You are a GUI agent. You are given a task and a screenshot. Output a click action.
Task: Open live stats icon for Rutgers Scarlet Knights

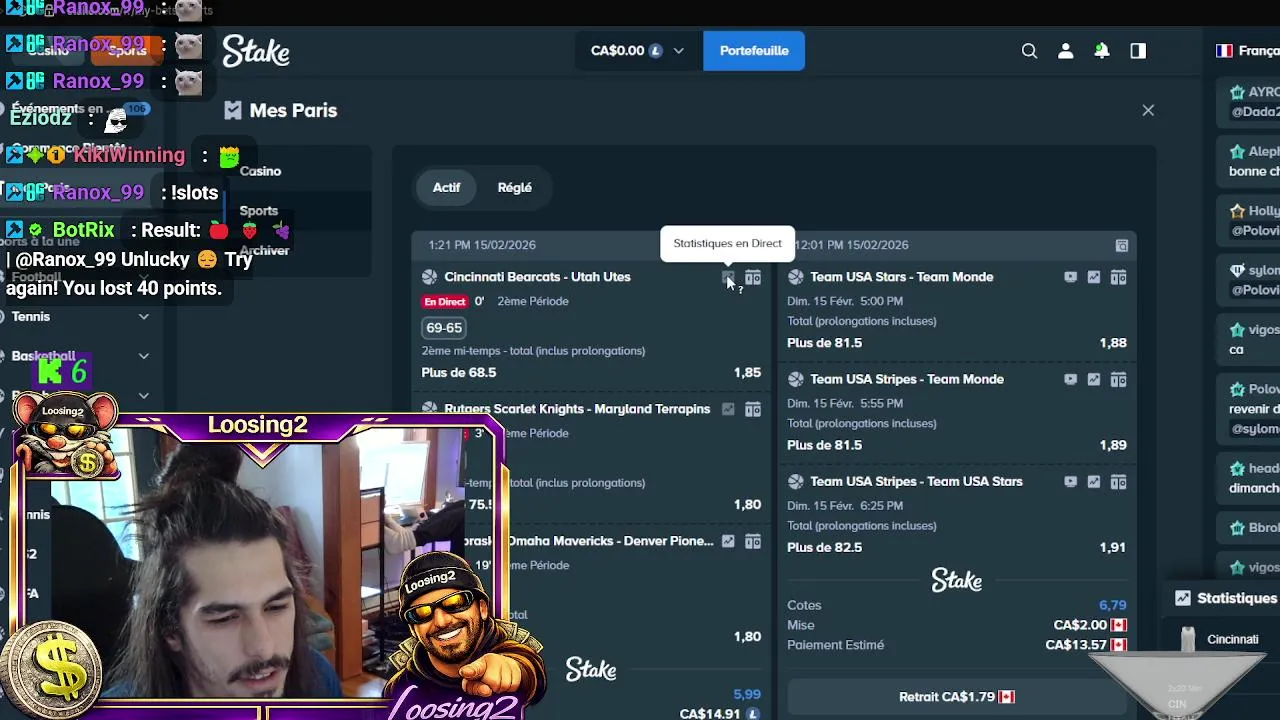point(728,409)
